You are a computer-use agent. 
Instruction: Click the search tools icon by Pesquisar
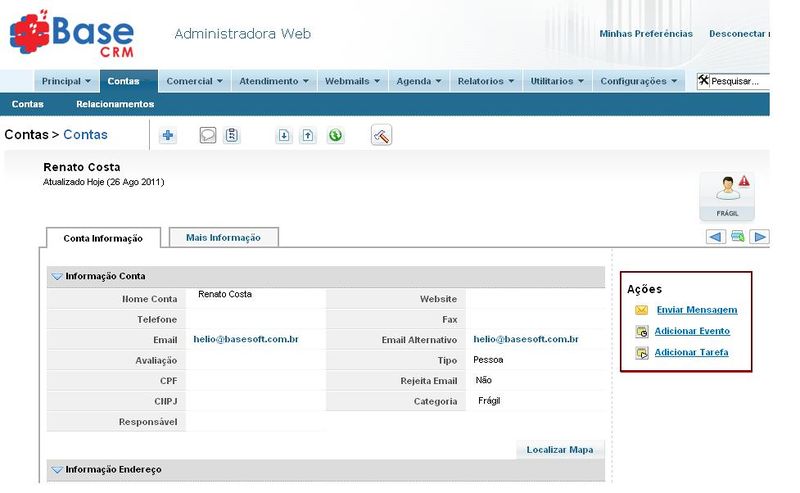point(704,81)
